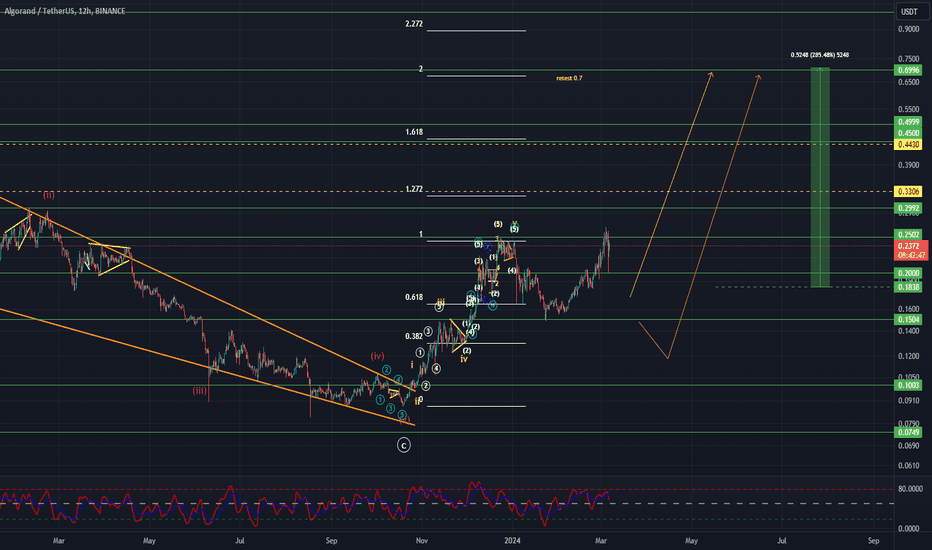
Task: Click the 0.618 Fibonacci level label
Action: 414,297
